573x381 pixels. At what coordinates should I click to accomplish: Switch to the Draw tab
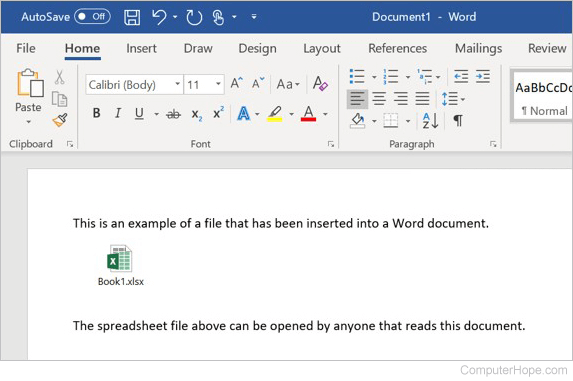tap(198, 48)
